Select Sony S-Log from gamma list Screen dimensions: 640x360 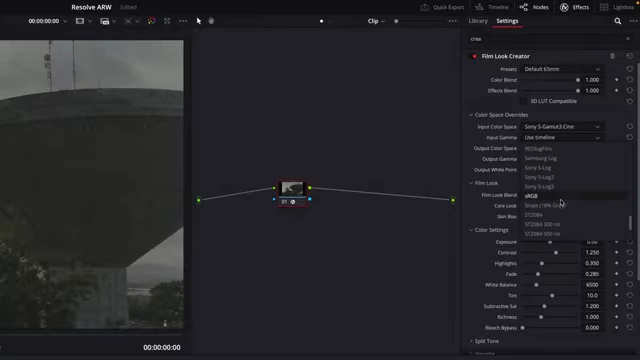click(538, 168)
